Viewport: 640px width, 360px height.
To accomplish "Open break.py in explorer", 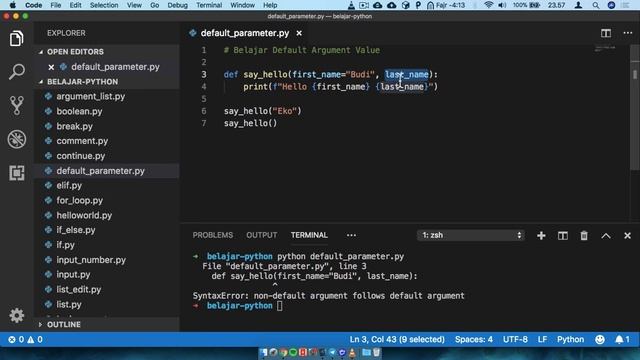I will (74, 127).
